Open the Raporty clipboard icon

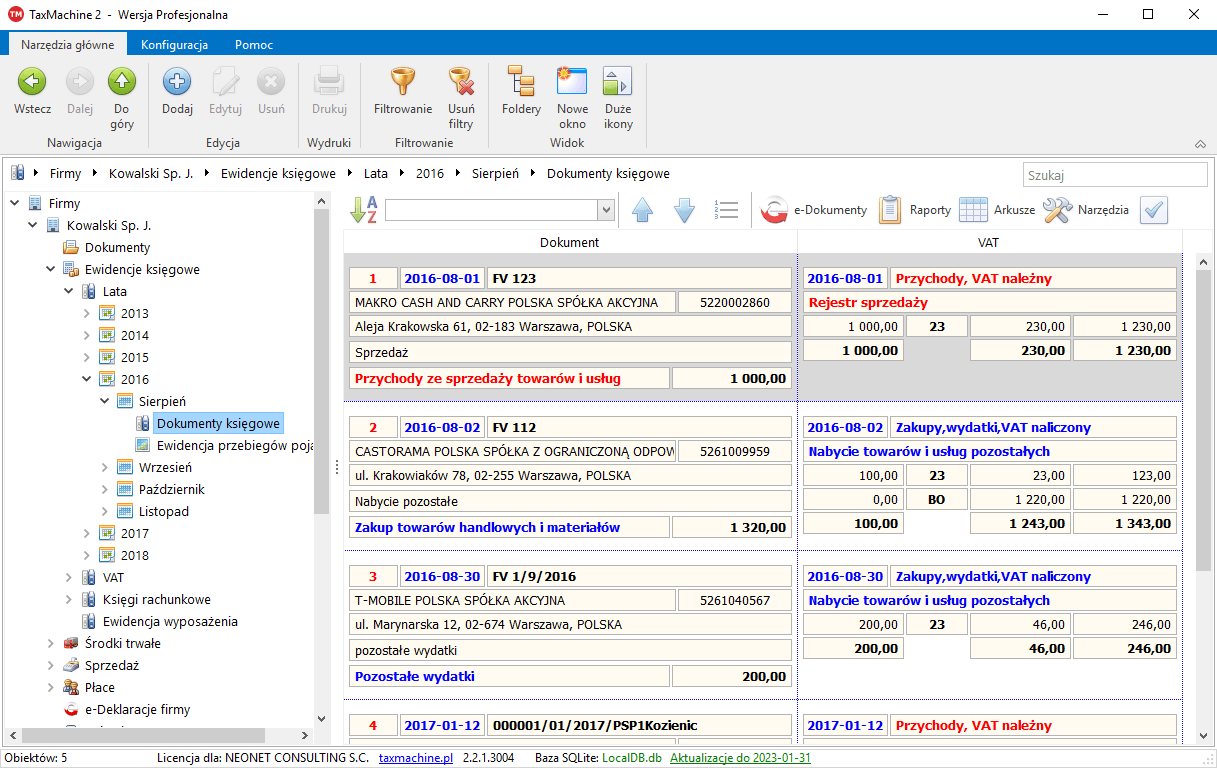tap(890, 210)
